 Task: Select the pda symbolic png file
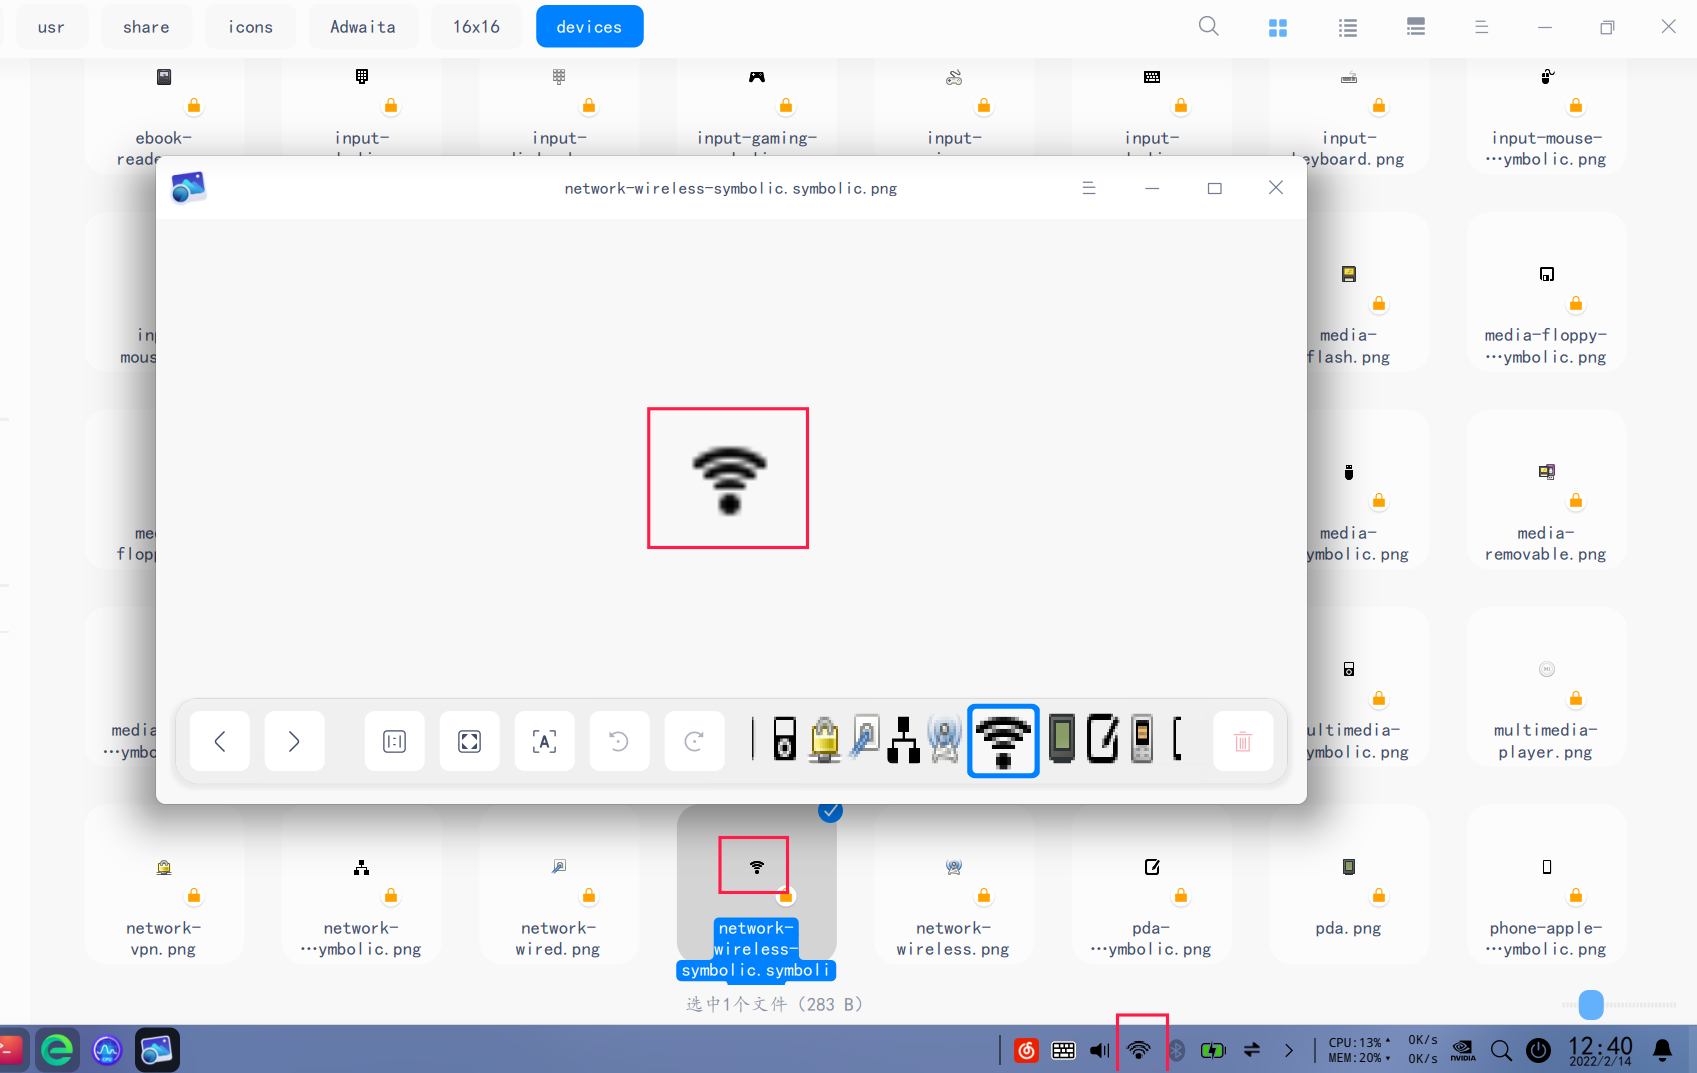[x=1152, y=884]
